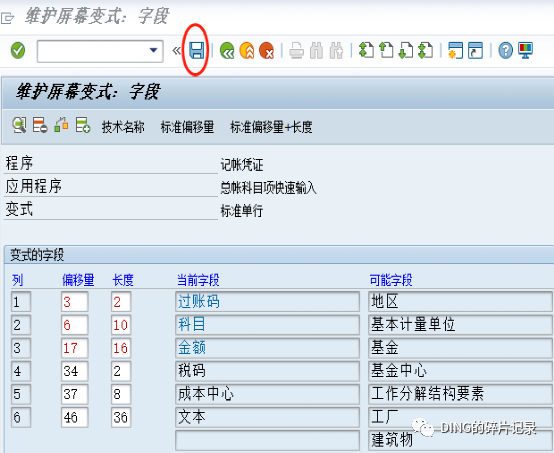Click length field with value 10
The height and width of the screenshot is (453, 554).
(121, 325)
